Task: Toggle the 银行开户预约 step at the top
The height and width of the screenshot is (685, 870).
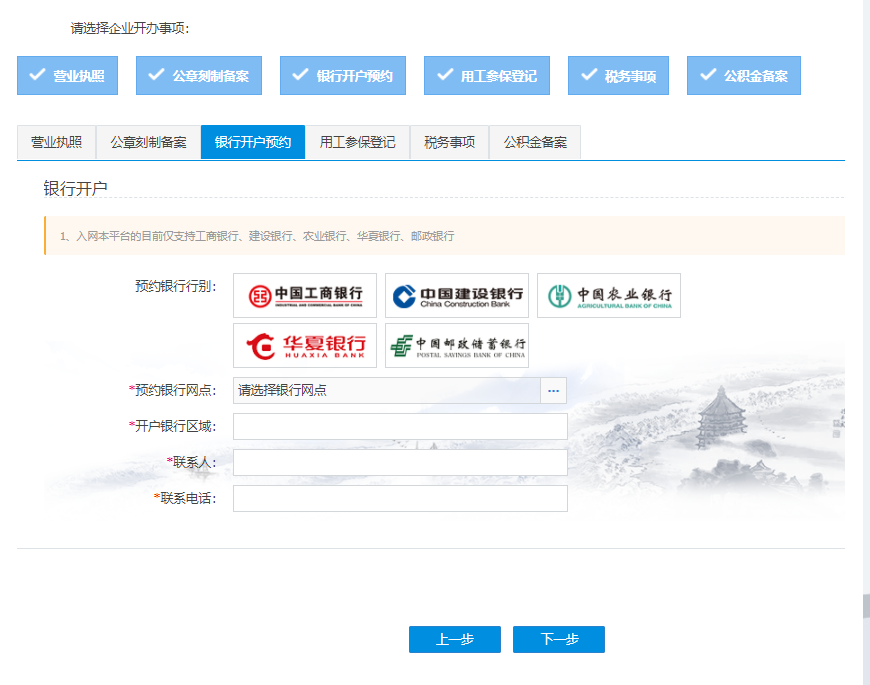Action: pyautogui.click(x=342, y=74)
